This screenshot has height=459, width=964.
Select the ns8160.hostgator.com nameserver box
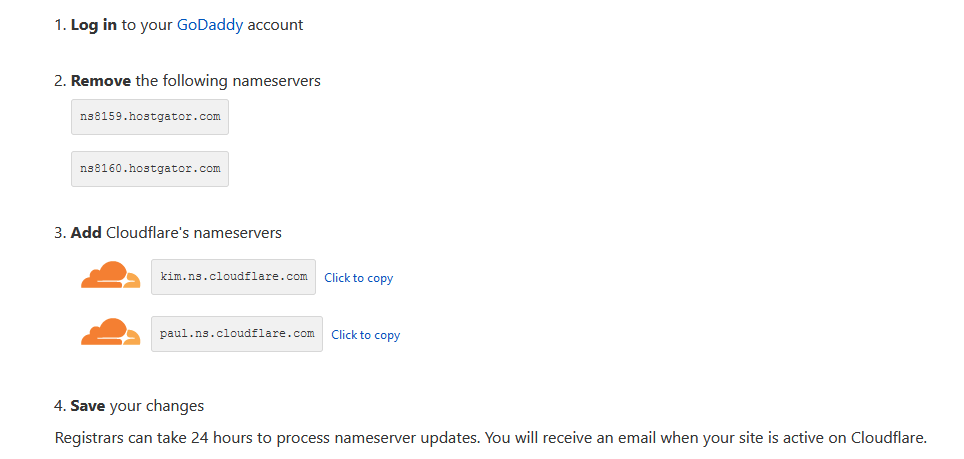coord(150,169)
